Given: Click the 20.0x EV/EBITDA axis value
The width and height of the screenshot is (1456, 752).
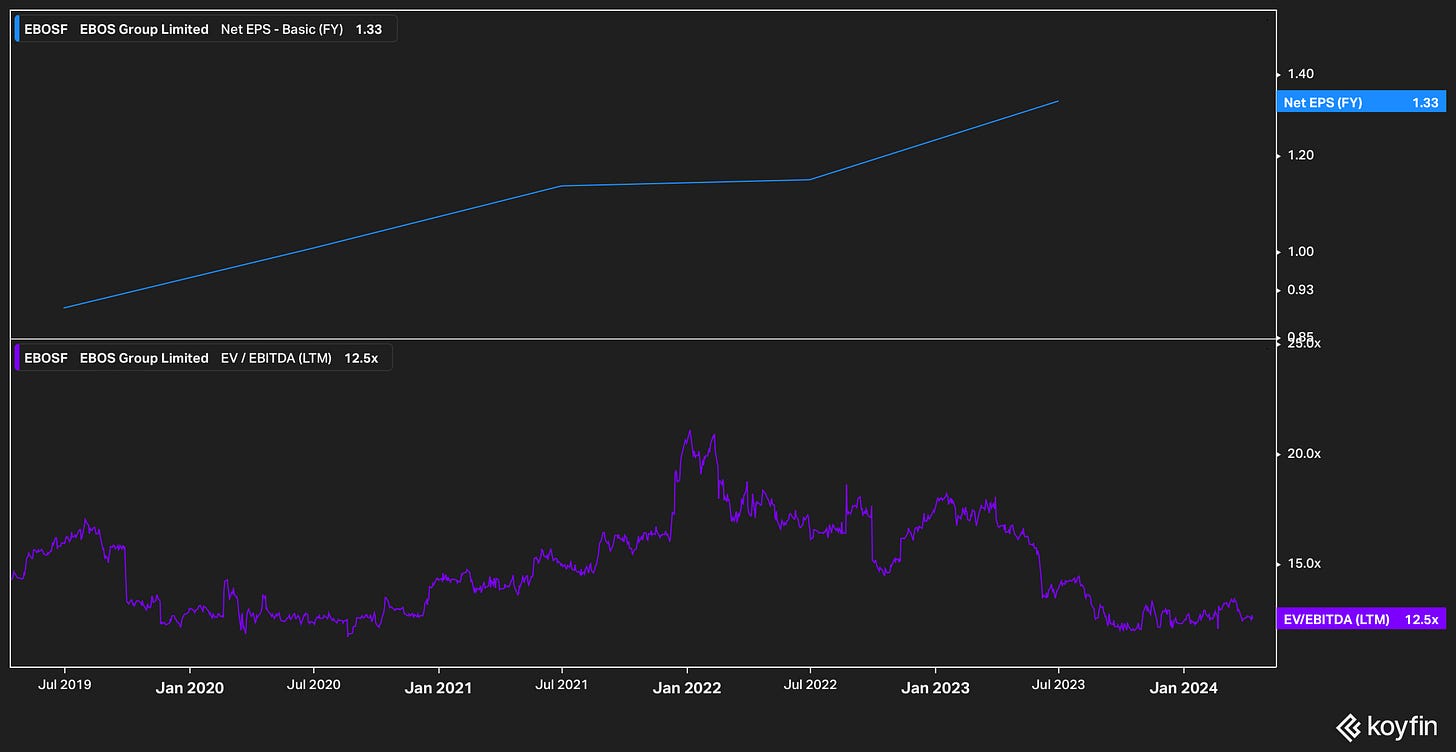Looking at the screenshot, I should [1304, 453].
